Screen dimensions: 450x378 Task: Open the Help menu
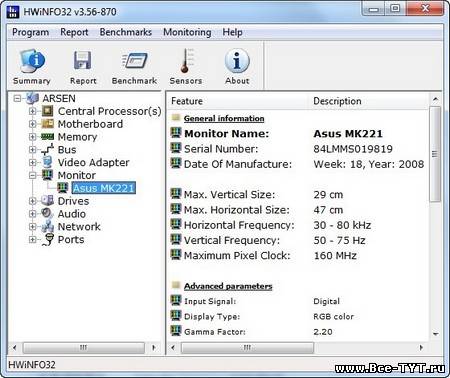[x=232, y=32]
